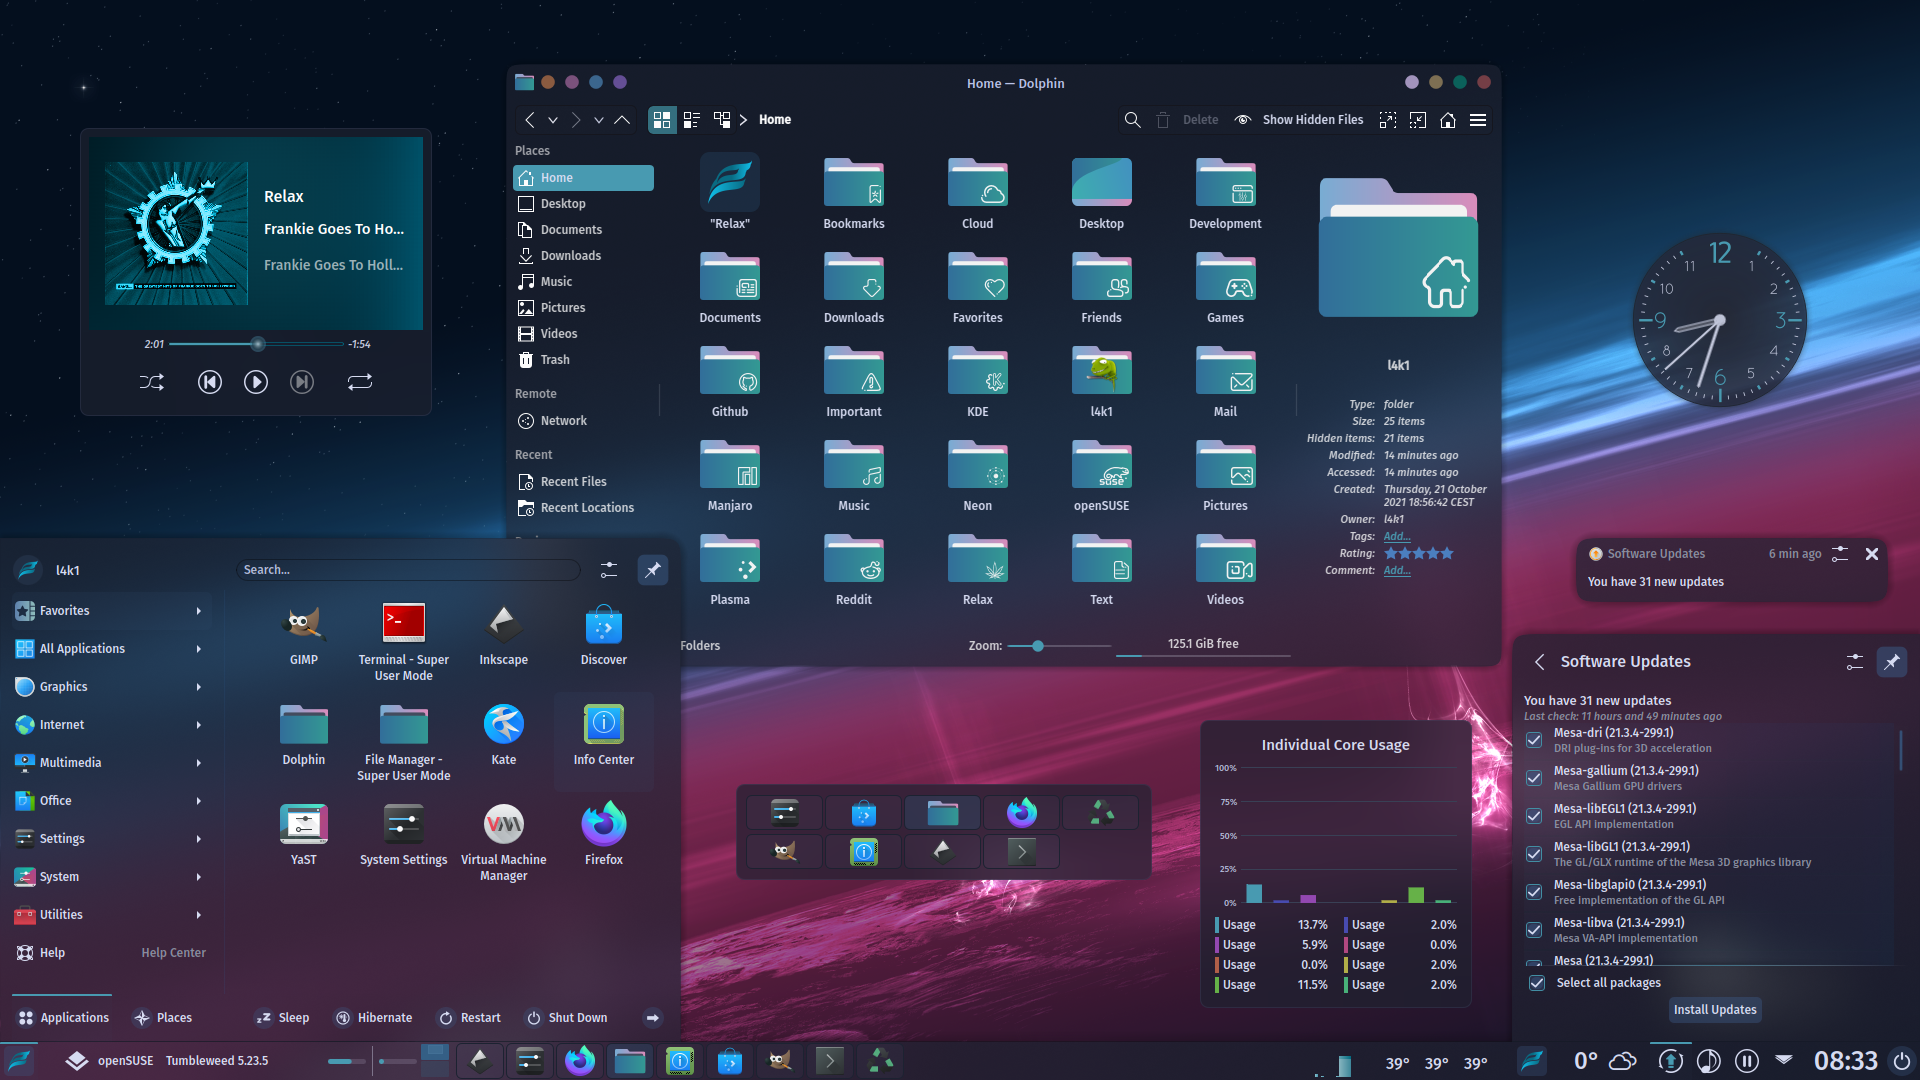1920x1080 pixels.
Task: Expand Utilities category in launcher
Action: (x=112, y=915)
